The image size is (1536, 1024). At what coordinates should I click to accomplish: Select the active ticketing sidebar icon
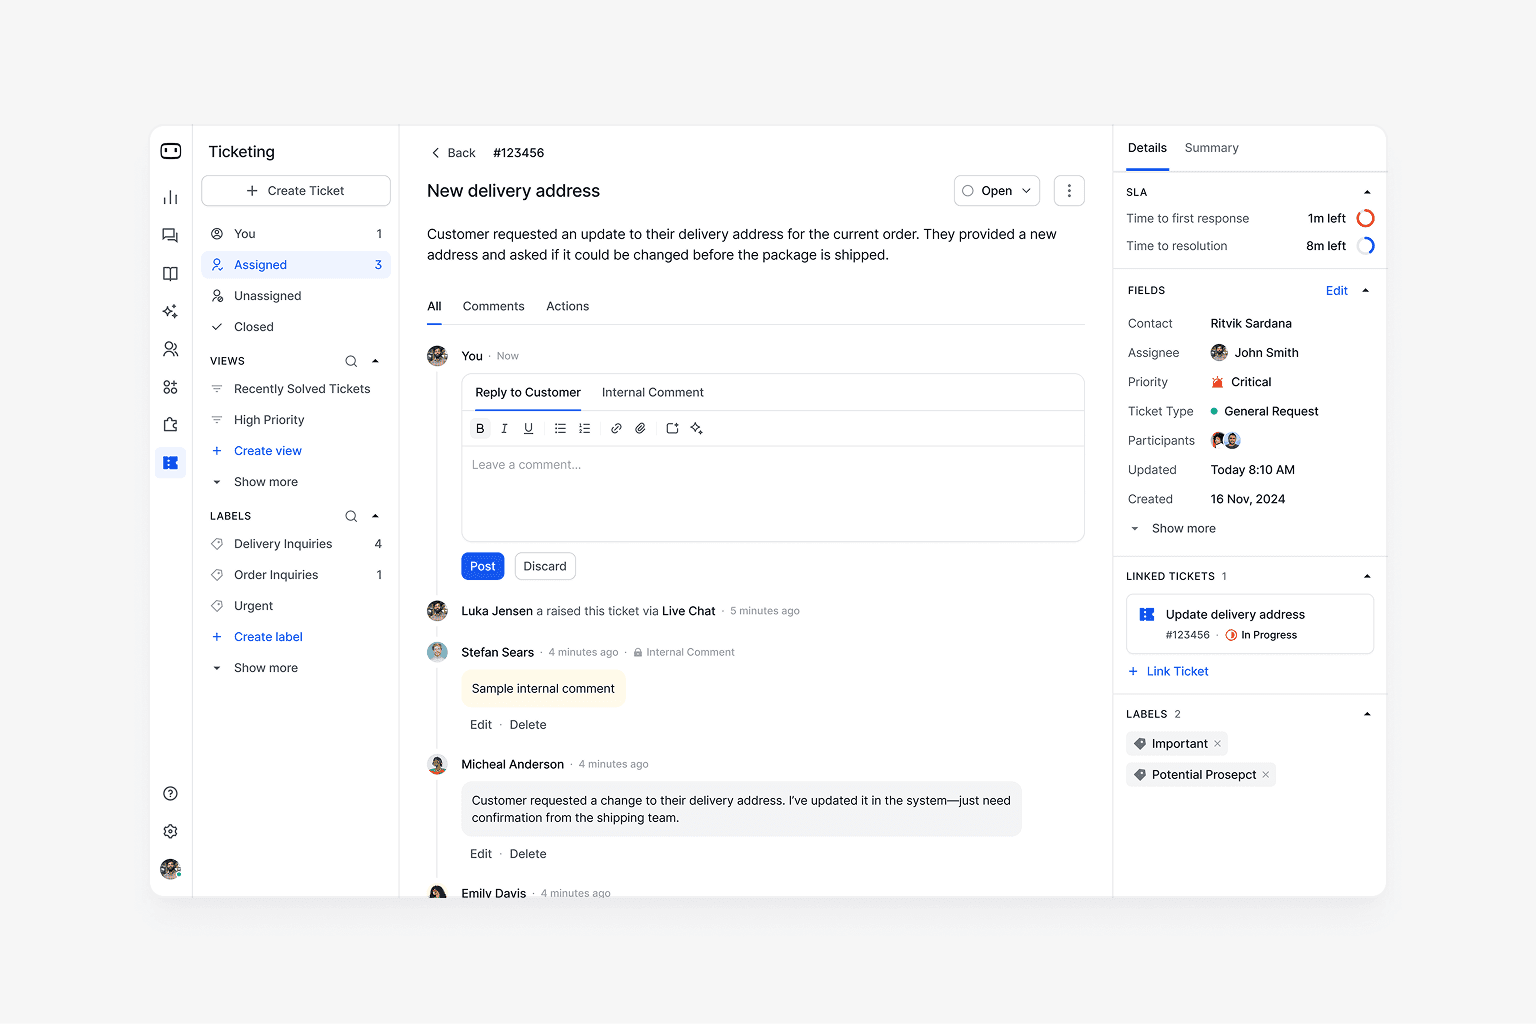click(x=170, y=463)
